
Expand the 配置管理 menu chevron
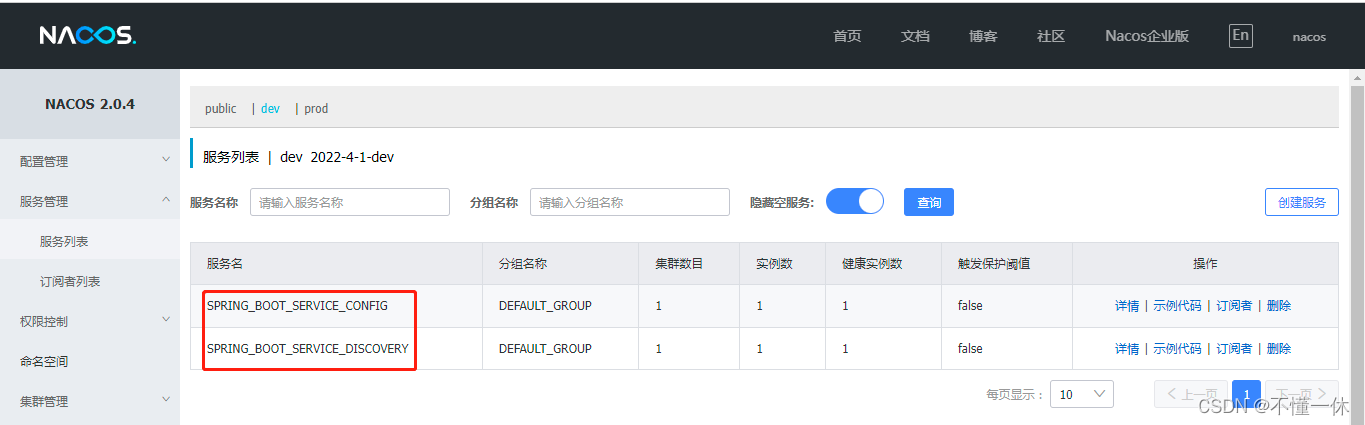click(x=166, y=160)
